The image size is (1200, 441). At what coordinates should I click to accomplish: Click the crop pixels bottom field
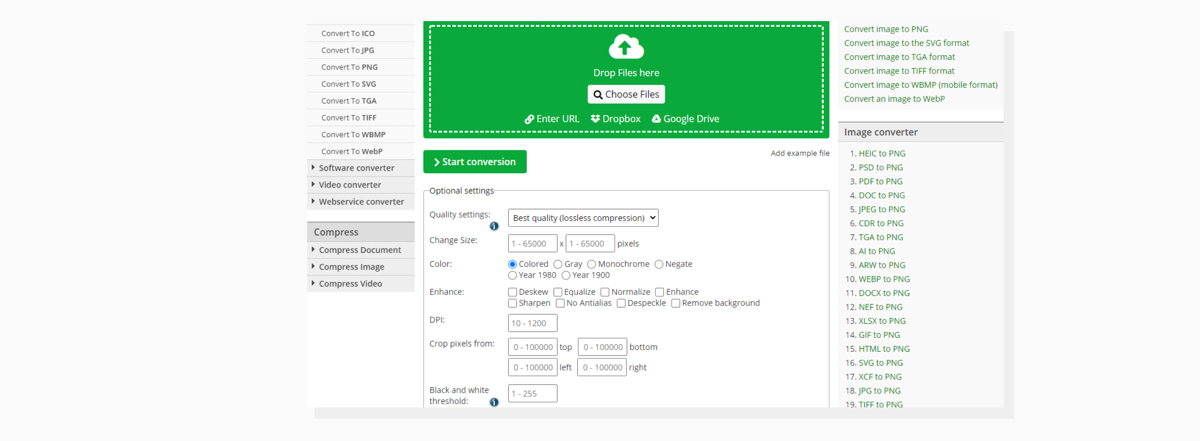point(602,347)
